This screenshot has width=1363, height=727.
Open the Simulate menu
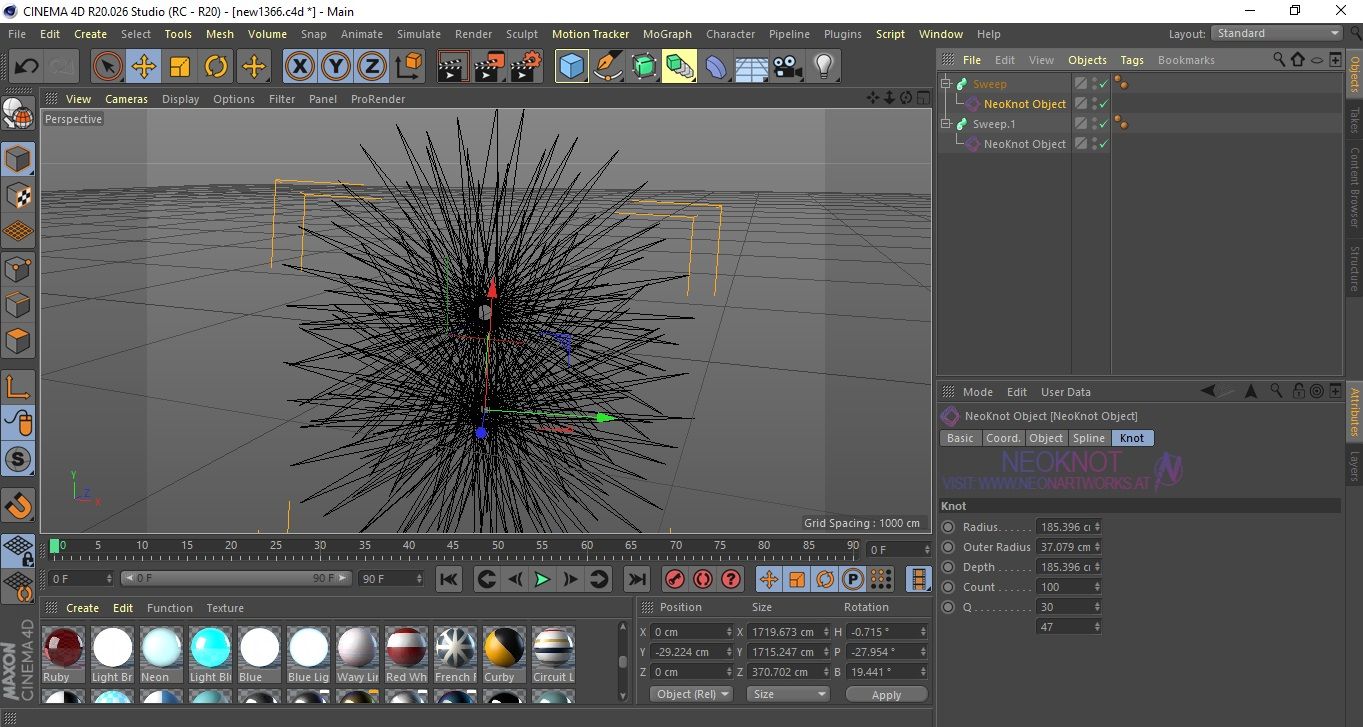(x=419, y=34)
